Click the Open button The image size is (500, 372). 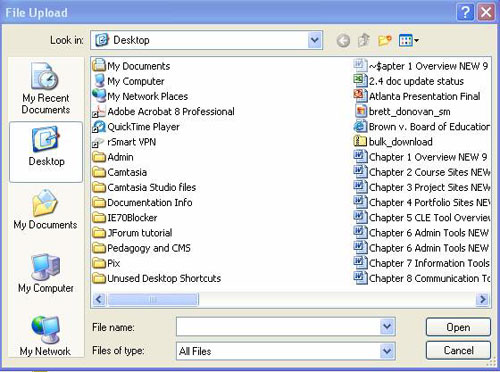[x=458, y=327]
